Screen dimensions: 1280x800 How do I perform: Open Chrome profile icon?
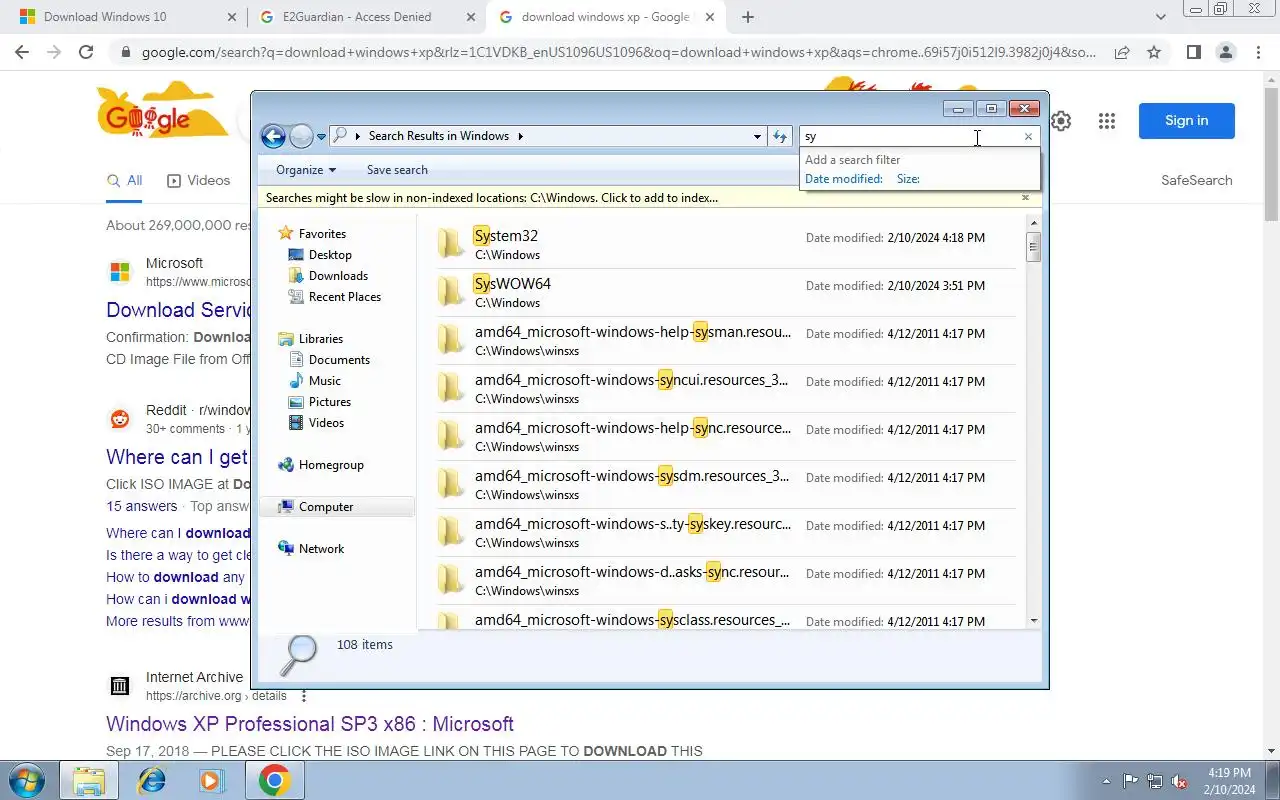coord(1225,52)
